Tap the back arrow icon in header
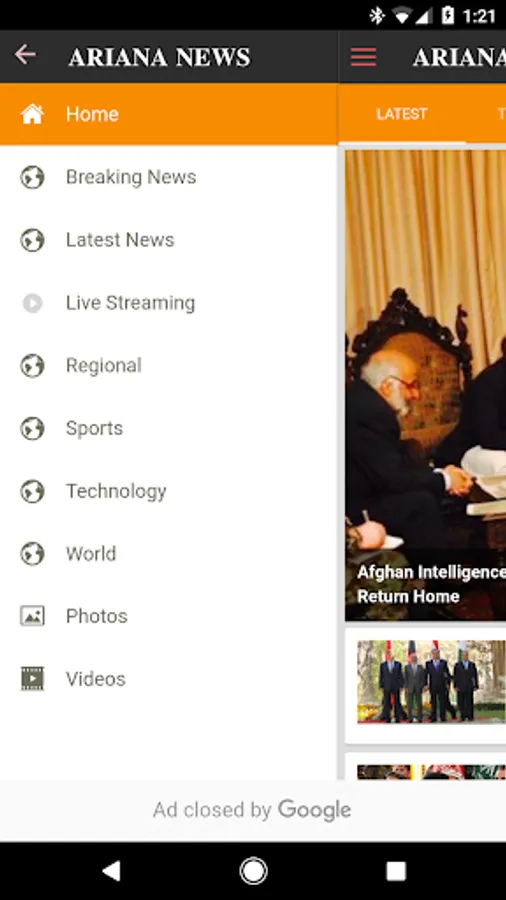 coord(25,55)
